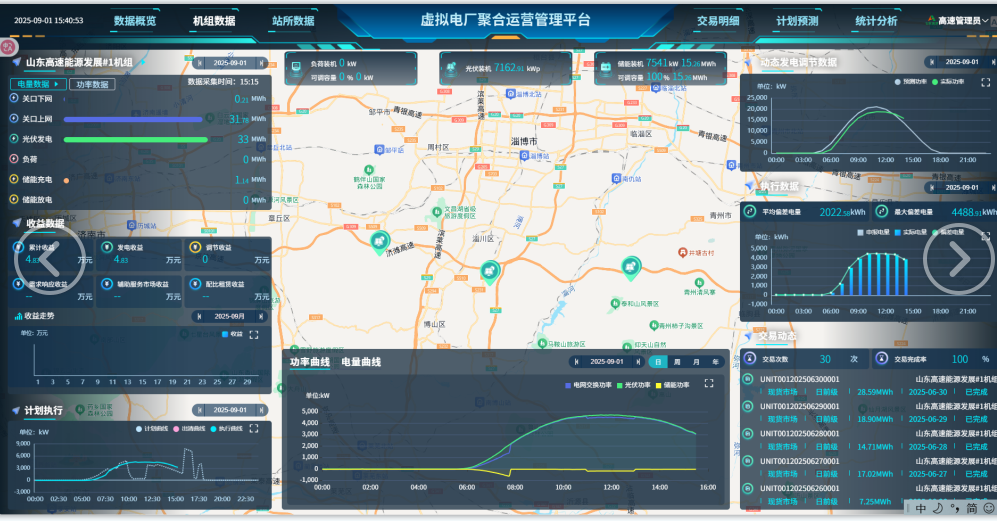This screenshot has width=997, height=521.
Task: Open date picker in 山东高速能源发展#1机组 header
Action: 230,62
